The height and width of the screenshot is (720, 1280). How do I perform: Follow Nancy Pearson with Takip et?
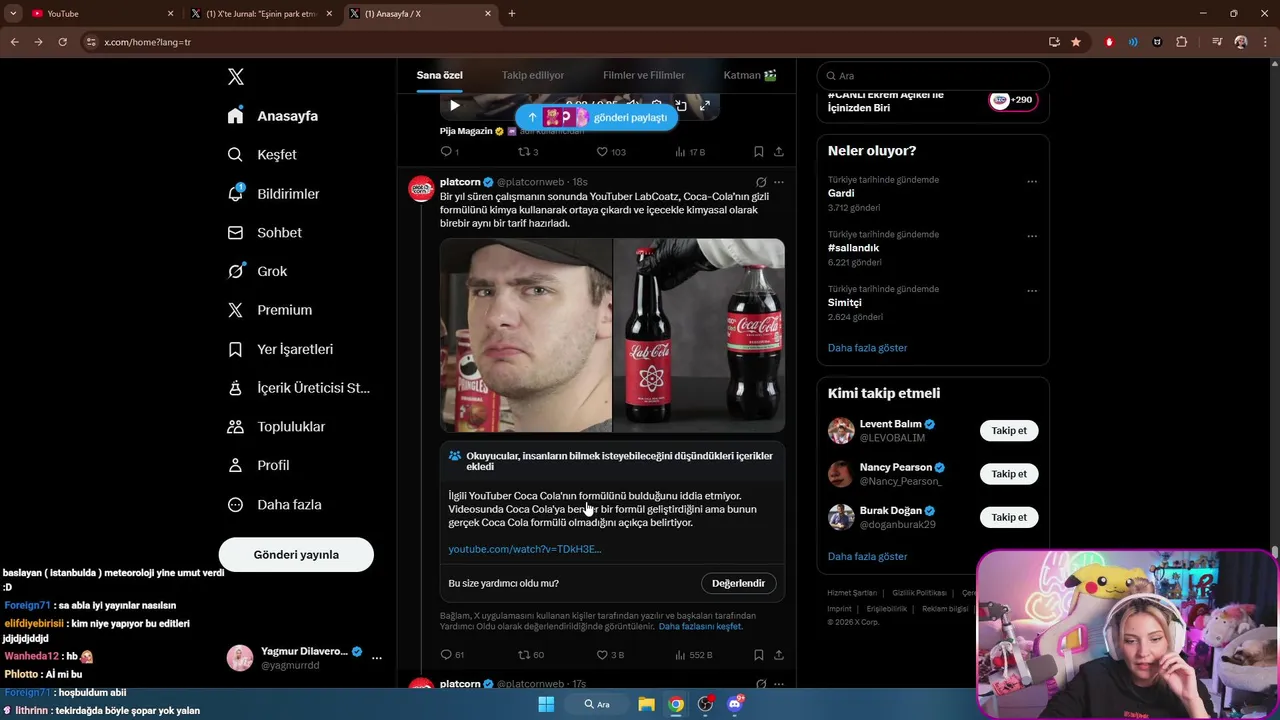click(1009, 474)
